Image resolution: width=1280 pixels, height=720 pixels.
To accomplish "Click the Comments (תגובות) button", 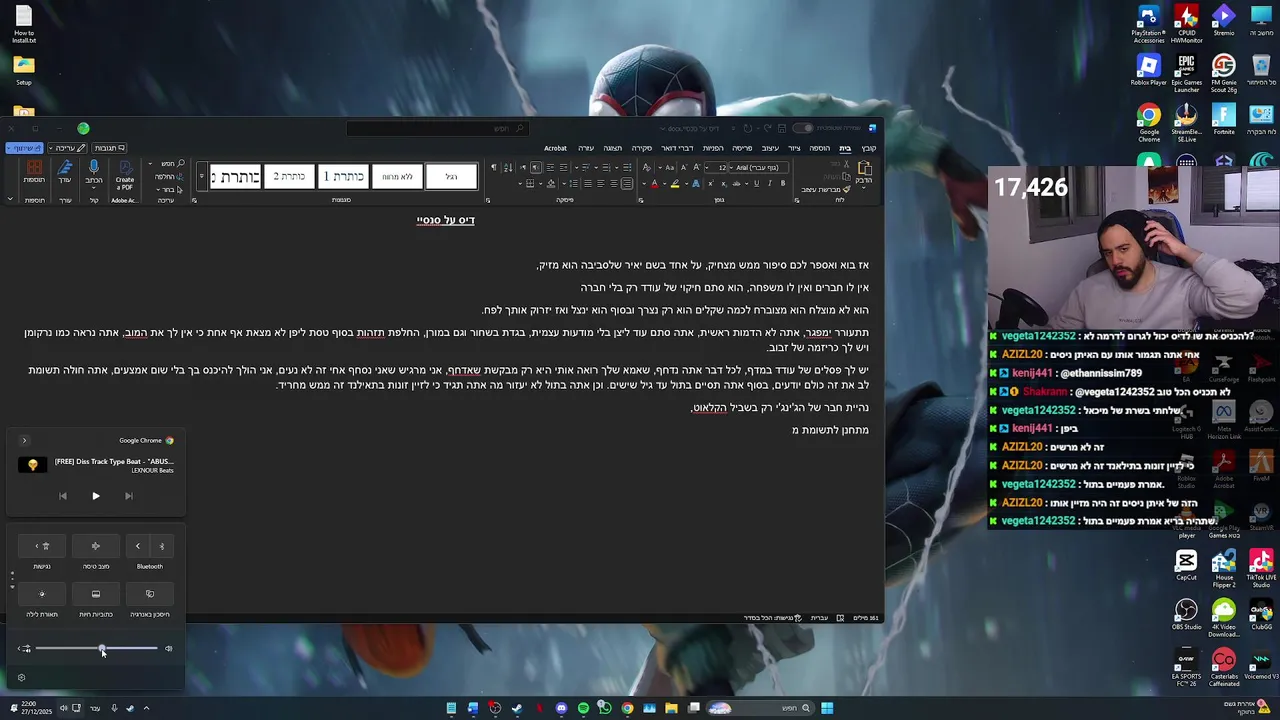I will tap(109, 148).
